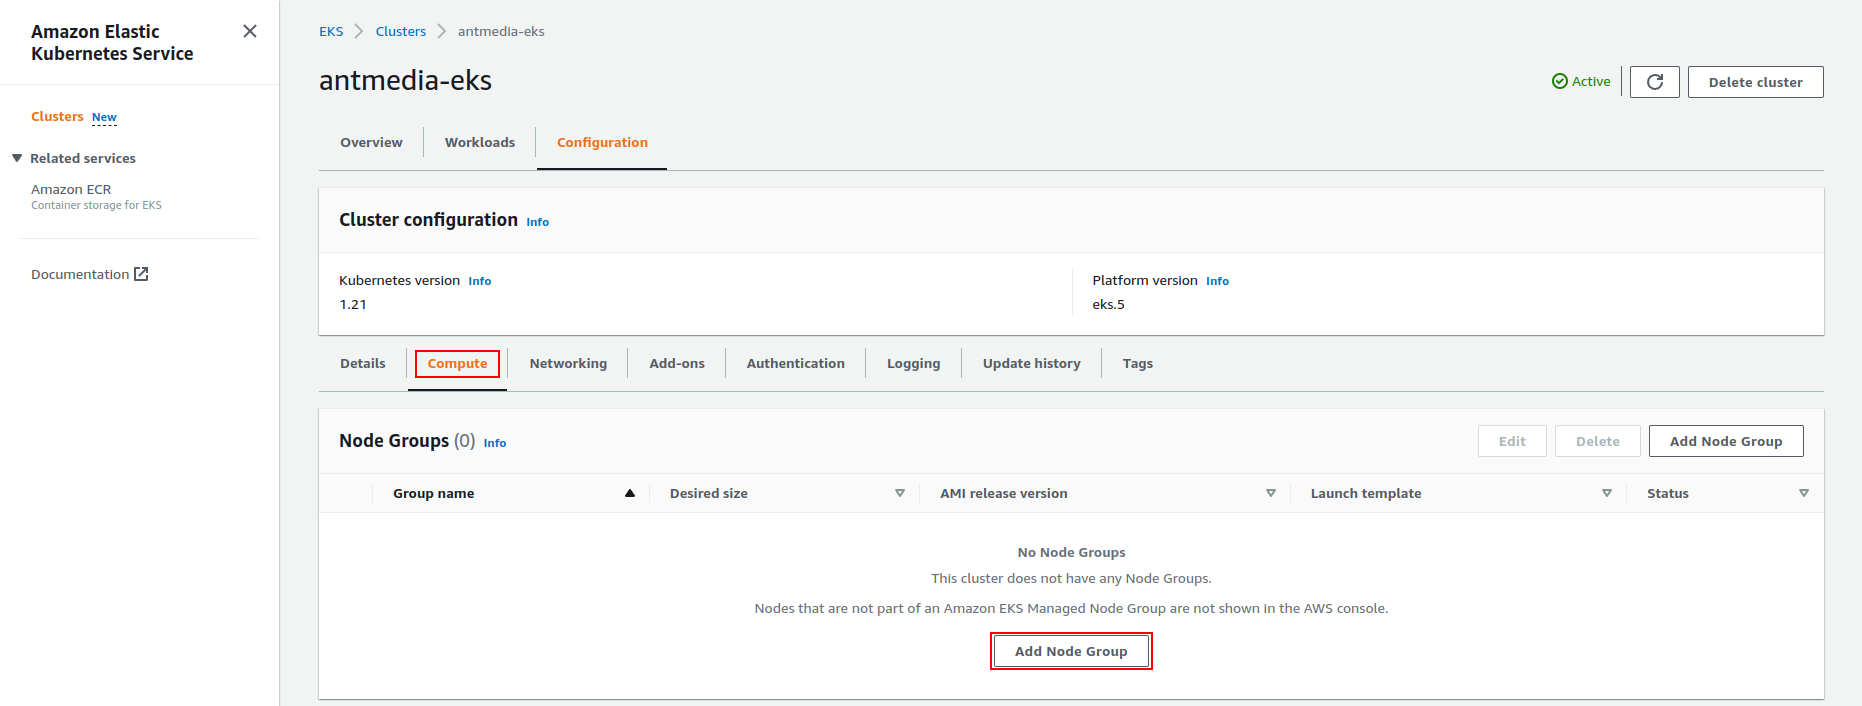This screenshot has height=706, width=1862.
Task: Click the disabled Delete node group button
Action: [x=1597, y=441]
